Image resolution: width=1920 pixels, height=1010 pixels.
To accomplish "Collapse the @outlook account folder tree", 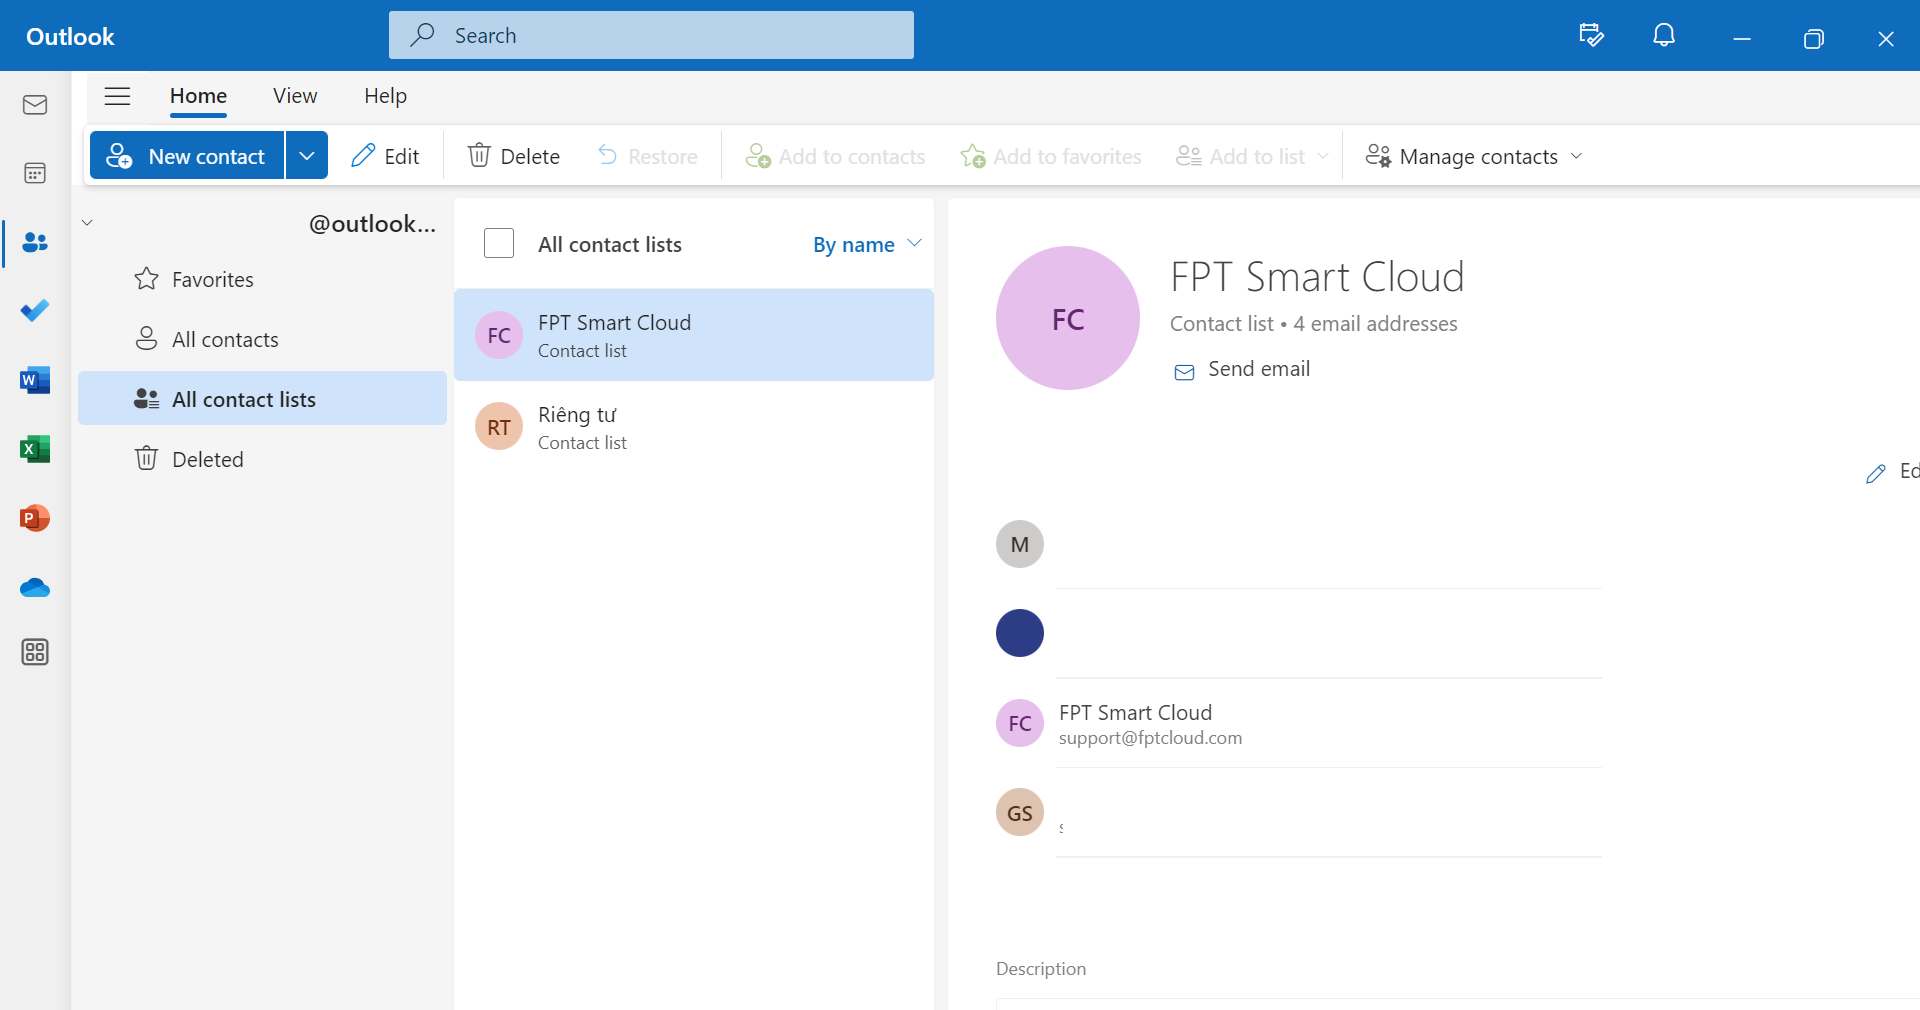I will pos(87,223).
